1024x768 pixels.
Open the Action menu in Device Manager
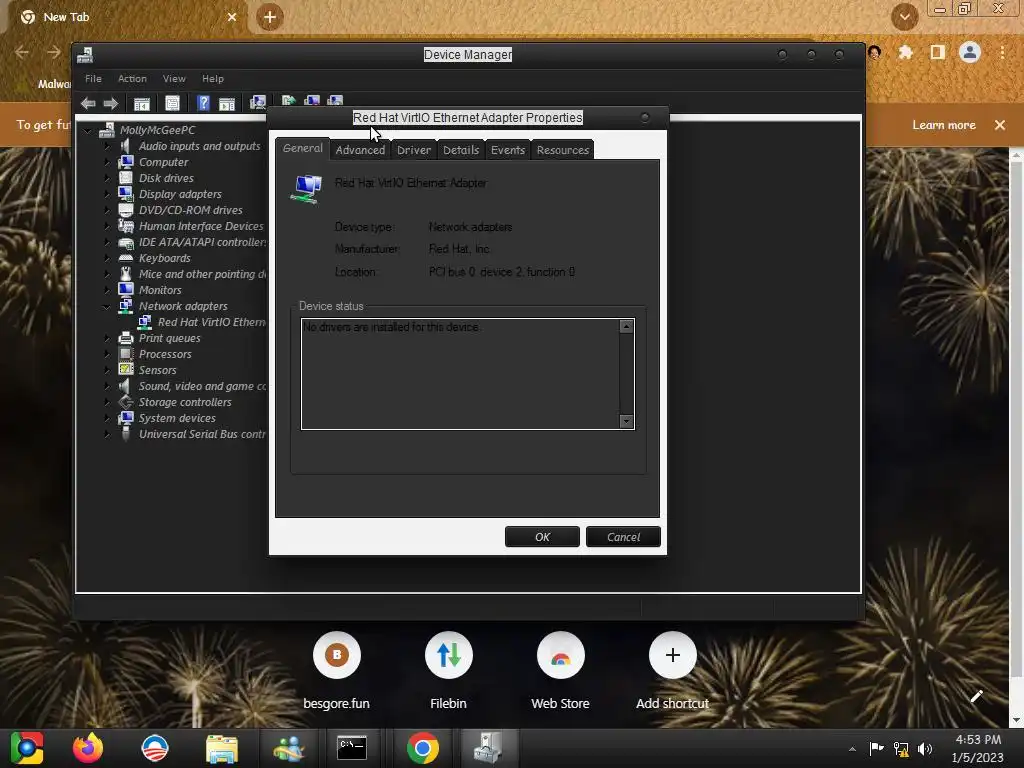coord(132,78)
